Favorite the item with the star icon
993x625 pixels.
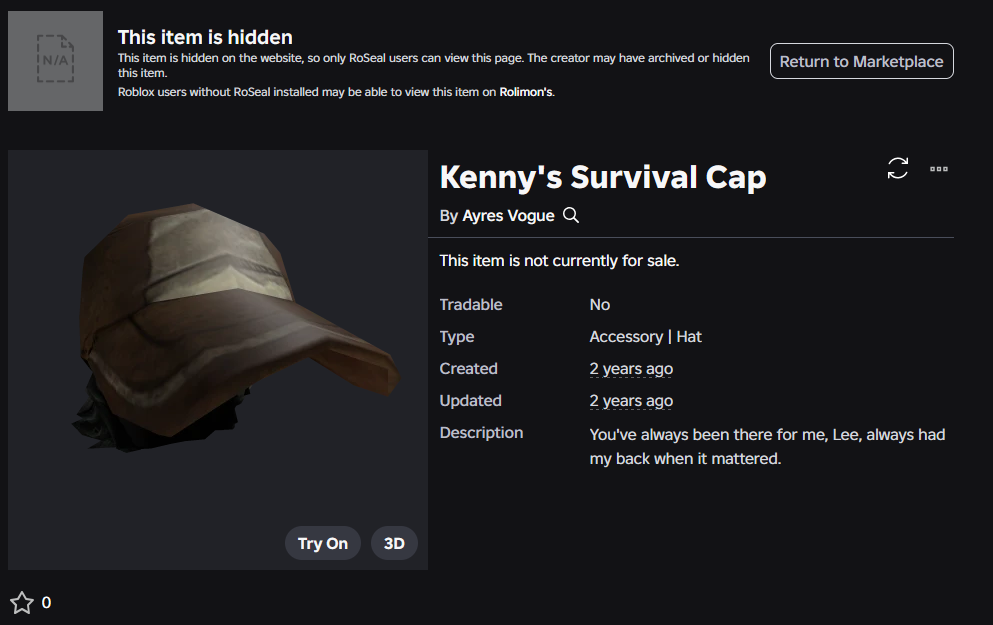pos(22,602)
